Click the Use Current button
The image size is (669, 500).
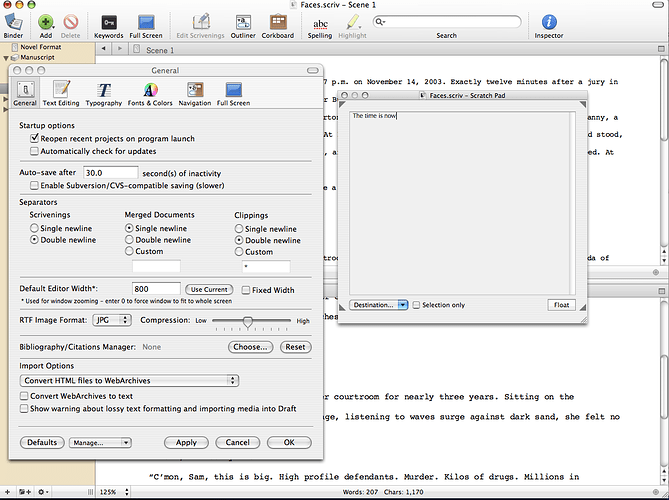coord(209,290)
